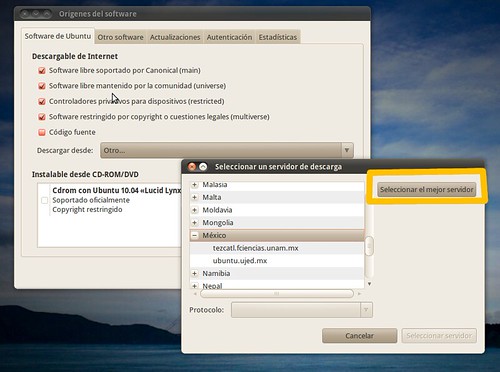Enable the Código fuente checkbox
Image resolution: width=500 pixels, height=372 pixels.
click(x=42, y=132)
